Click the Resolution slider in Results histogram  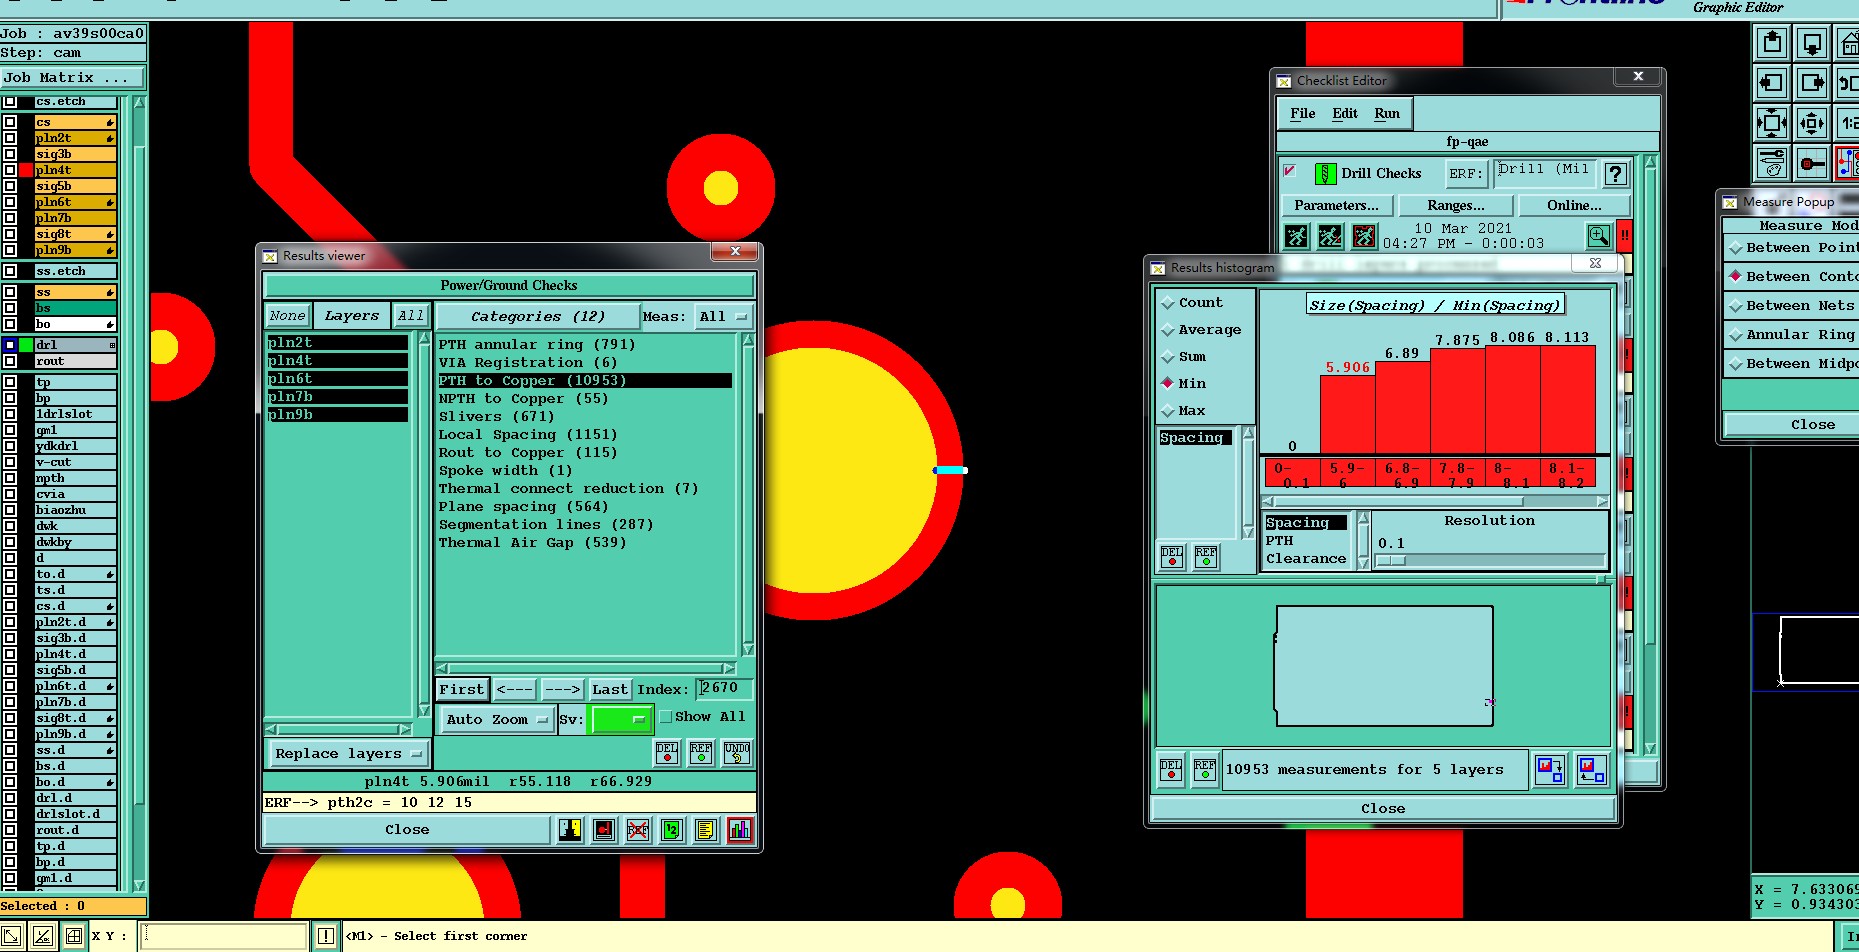[1490, 561]
